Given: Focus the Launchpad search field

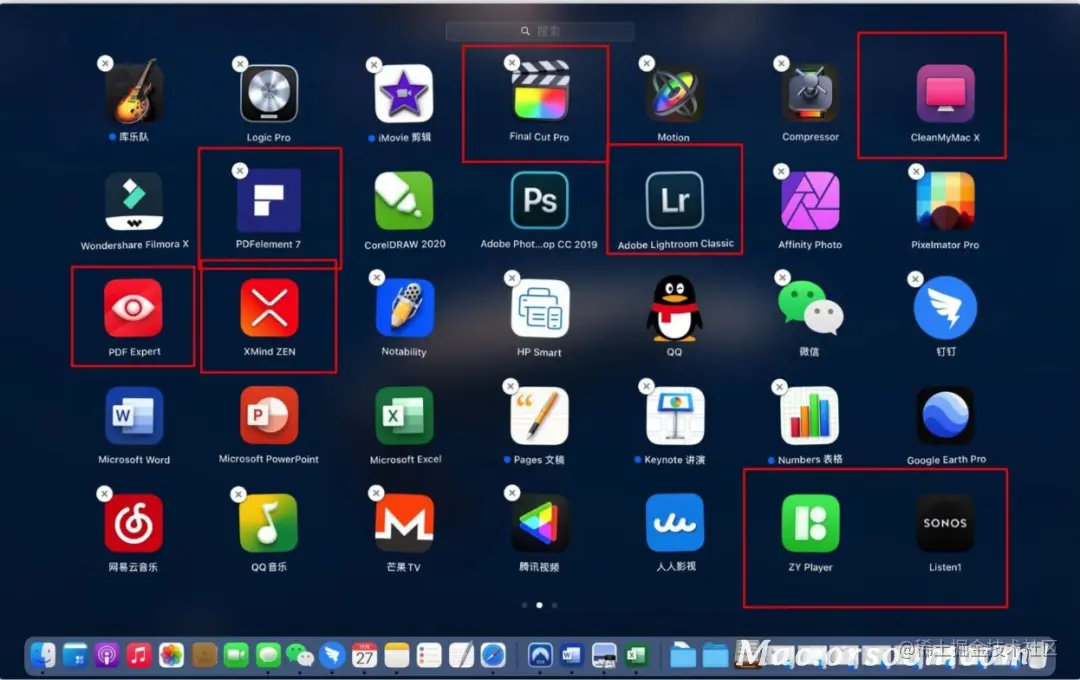Looking at the screenshot, I should pos(540,31).
